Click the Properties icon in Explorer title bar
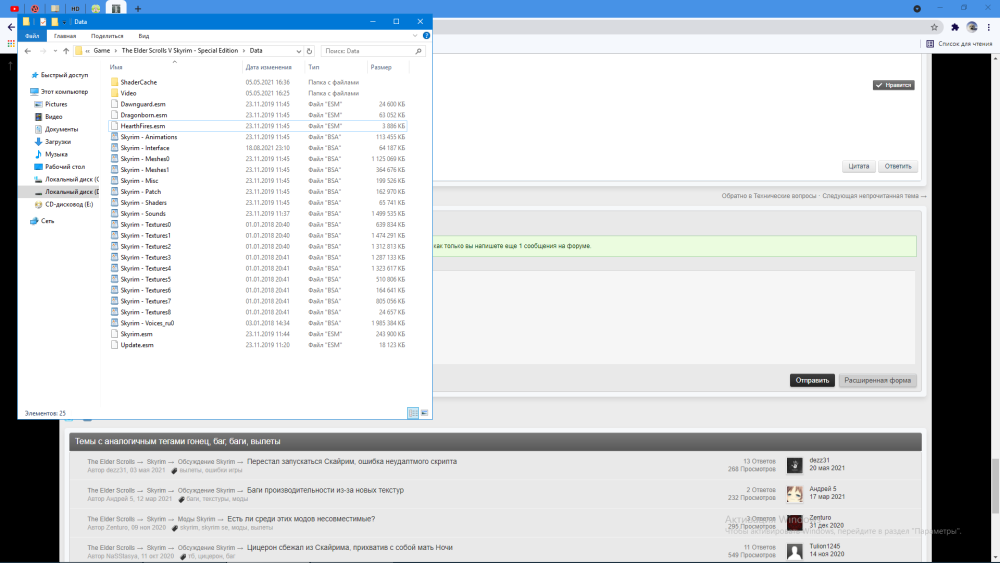The width and height of the screenshot is (1000, 563). [x=43, y=22]
